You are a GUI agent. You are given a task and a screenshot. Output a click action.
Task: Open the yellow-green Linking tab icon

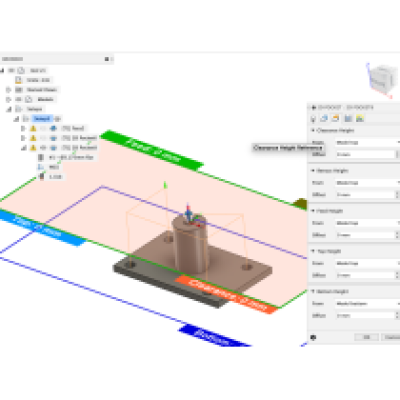tap(360, 118)
